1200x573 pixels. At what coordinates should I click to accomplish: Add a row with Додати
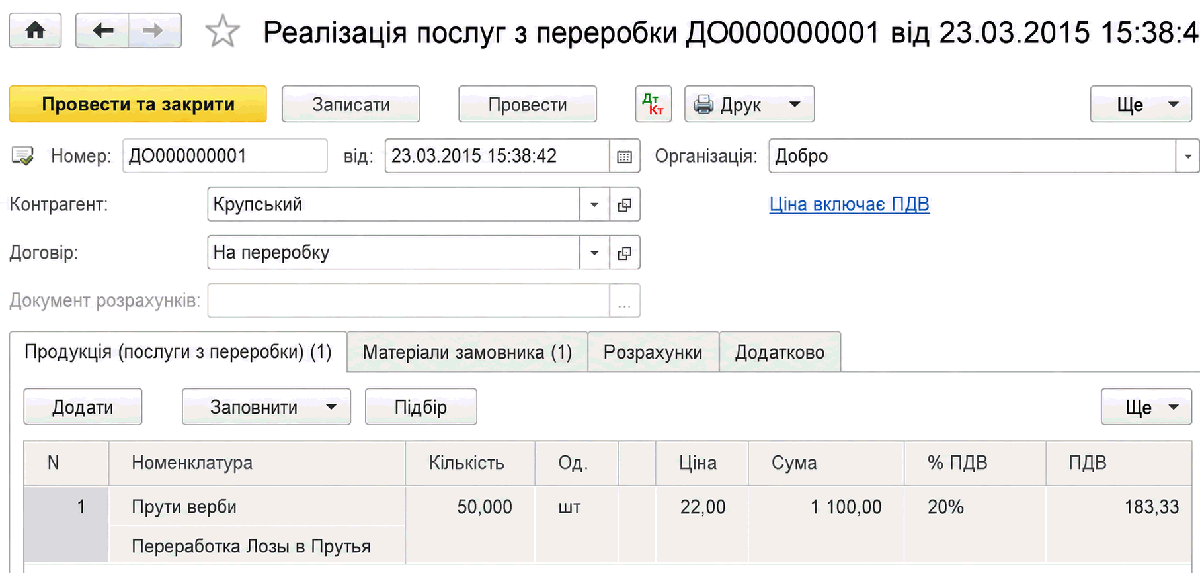pyautogui.click(x=83, y=407)
